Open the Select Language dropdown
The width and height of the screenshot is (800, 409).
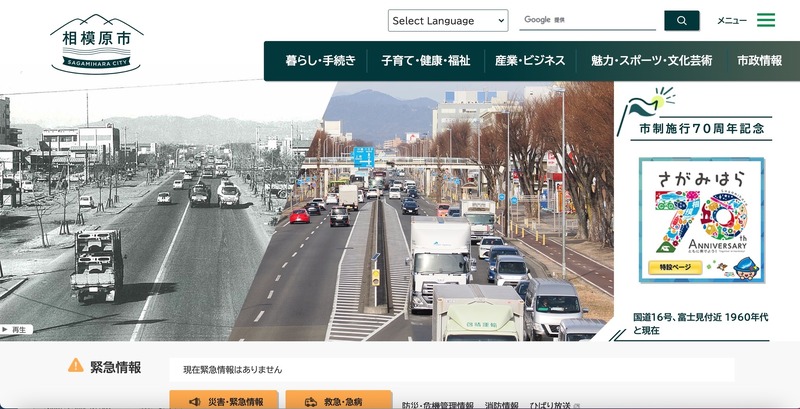click(447, 20)
